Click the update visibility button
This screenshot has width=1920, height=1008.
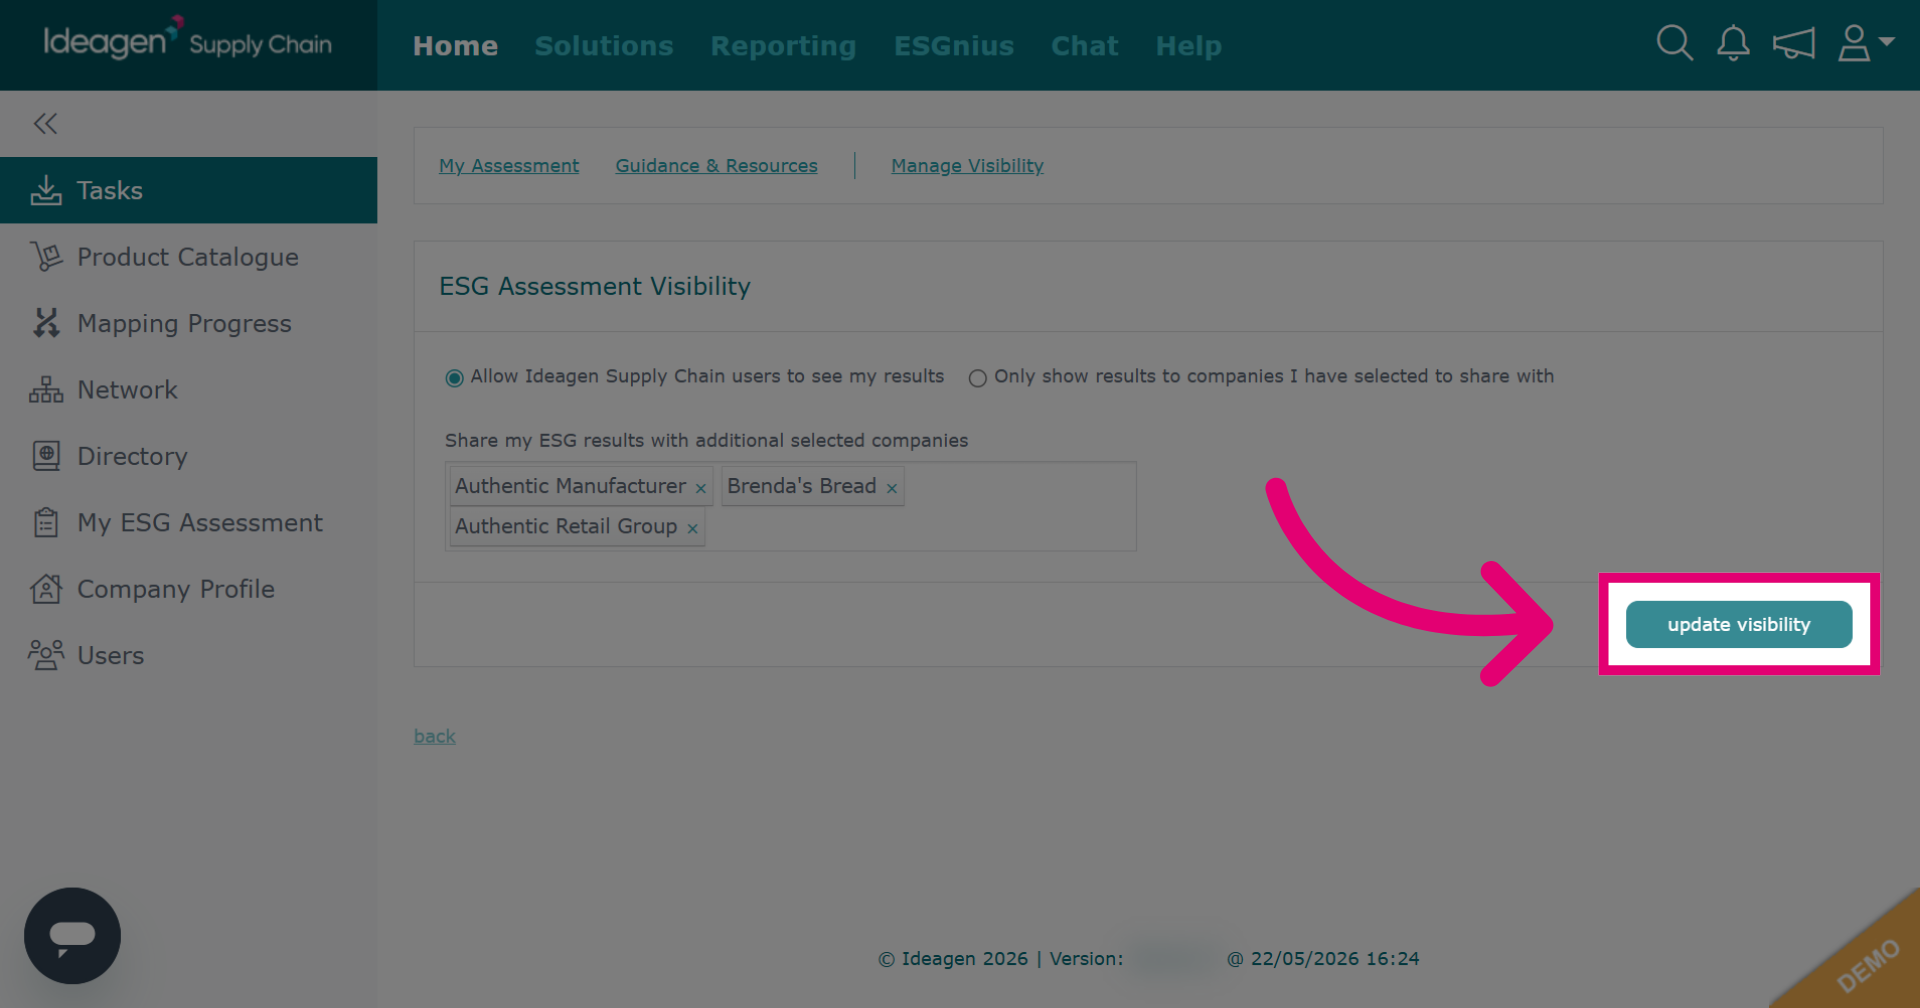(1739, 625)
